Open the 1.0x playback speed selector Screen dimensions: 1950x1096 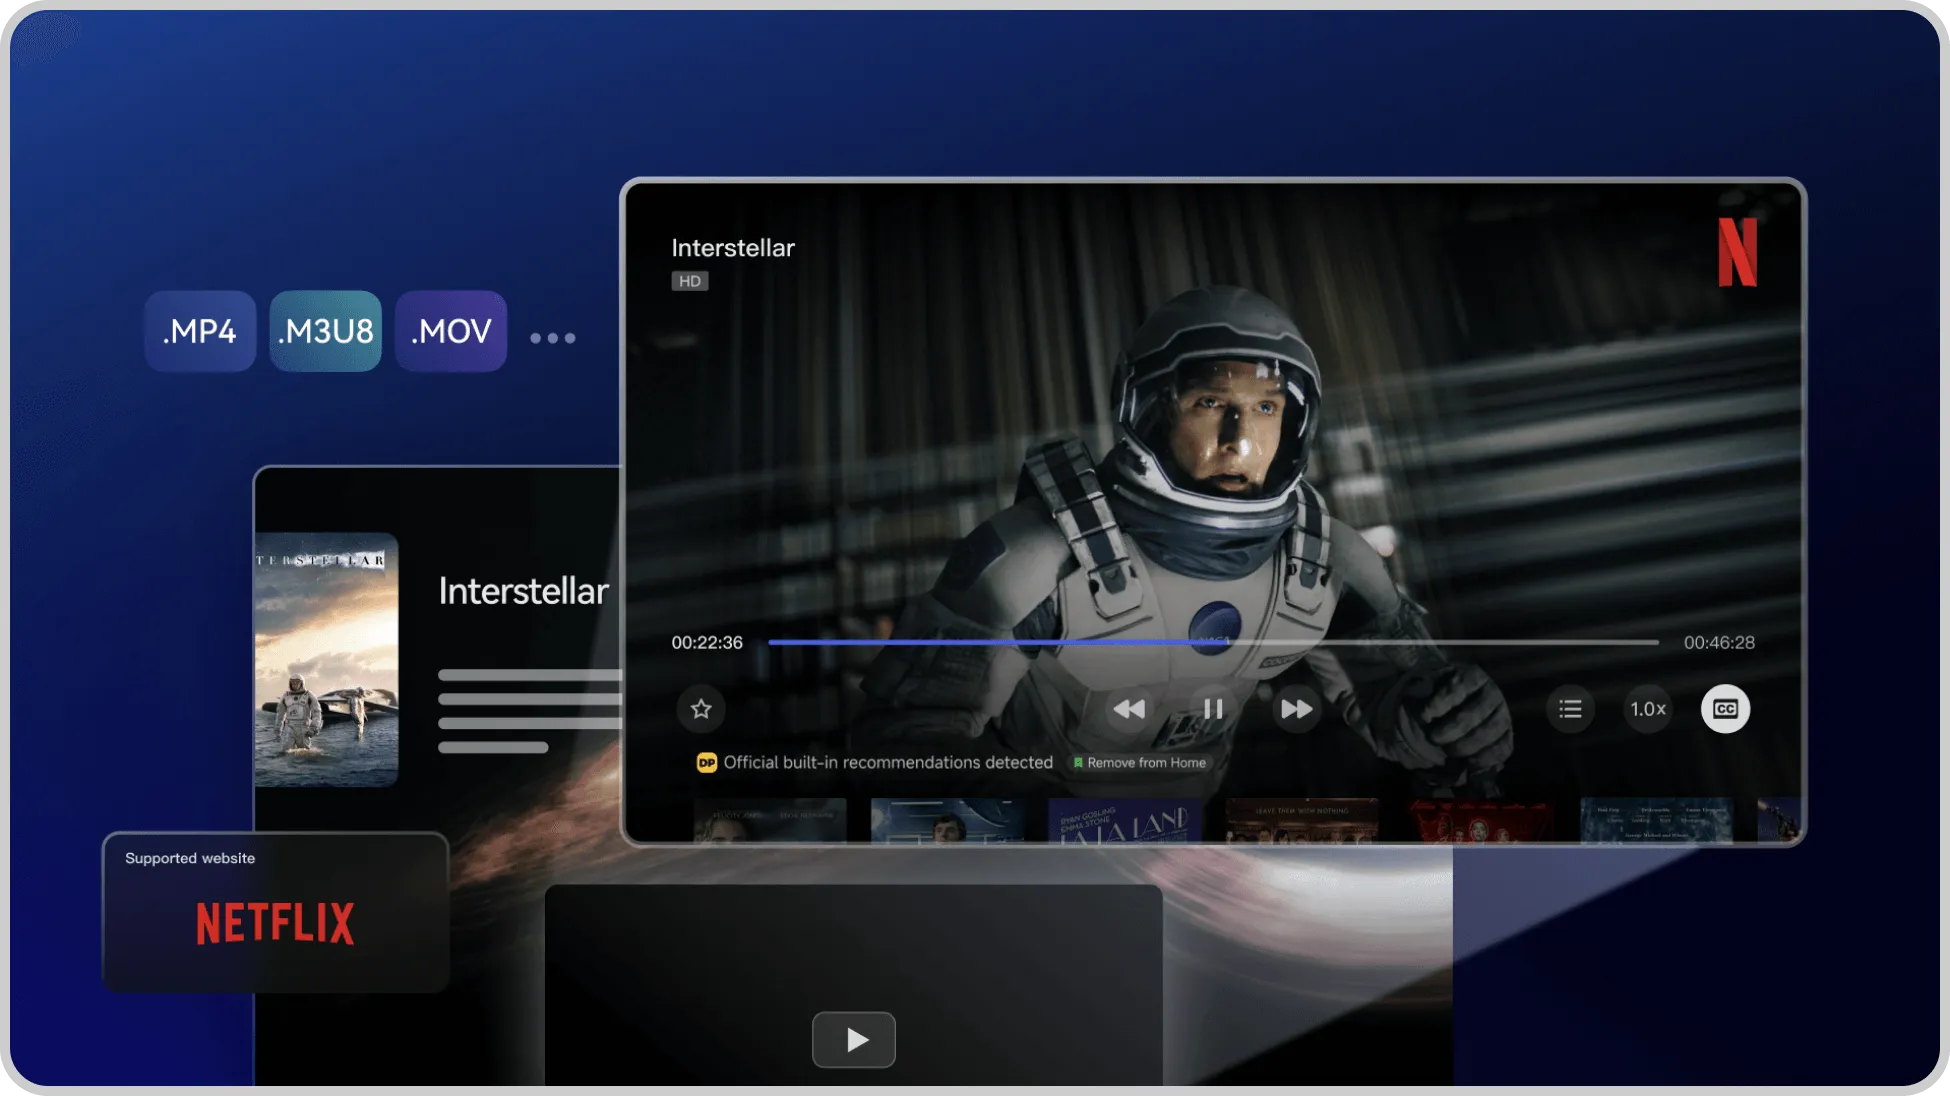point(1647,709)
